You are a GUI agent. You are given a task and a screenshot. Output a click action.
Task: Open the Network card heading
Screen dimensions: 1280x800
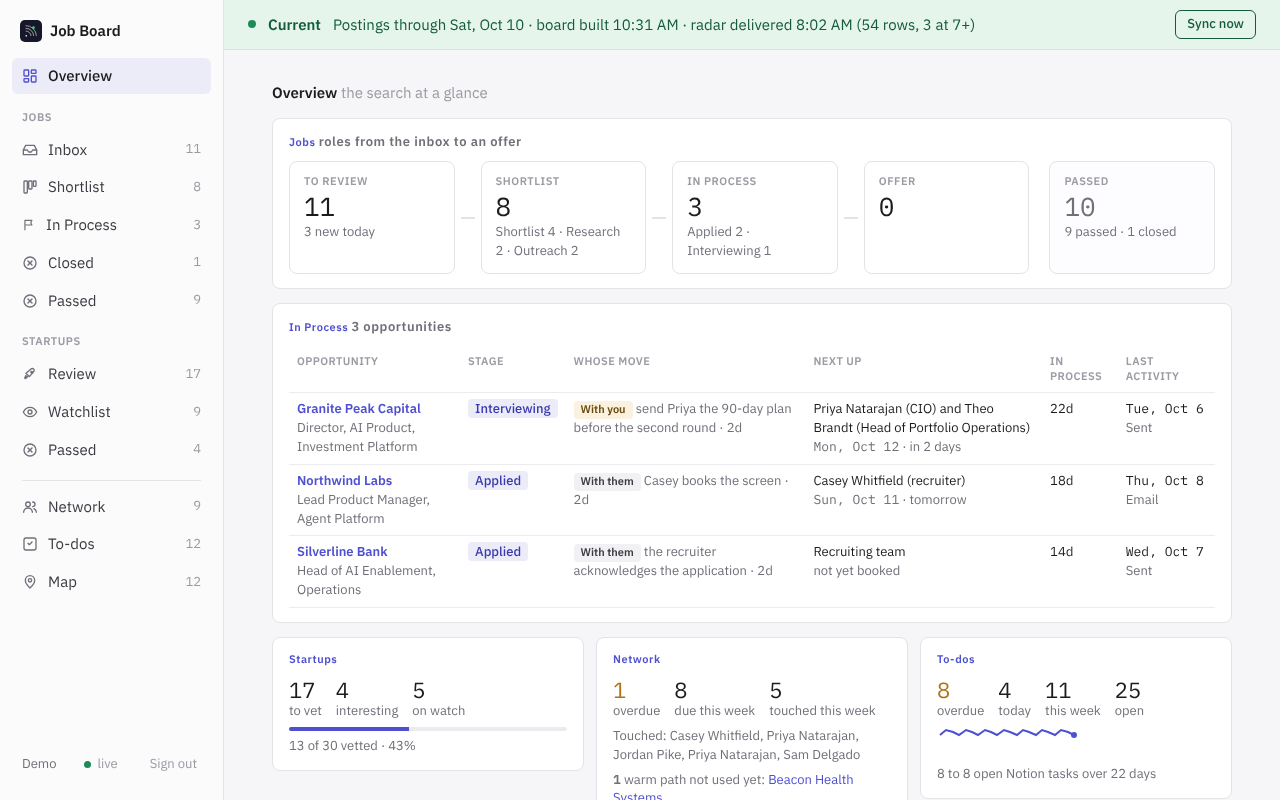637,659
